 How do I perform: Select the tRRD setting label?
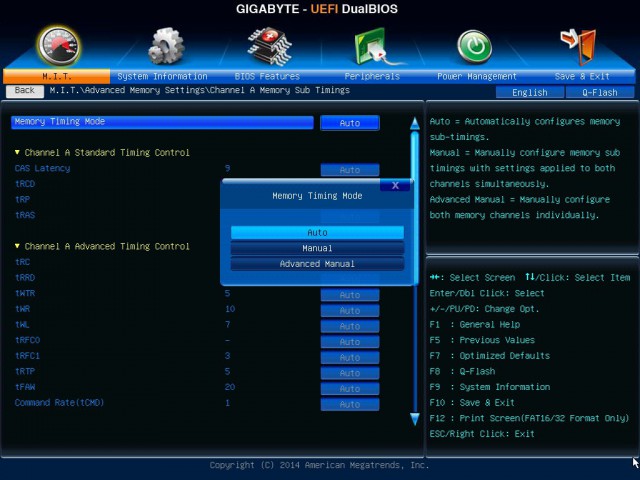point(25,277)
